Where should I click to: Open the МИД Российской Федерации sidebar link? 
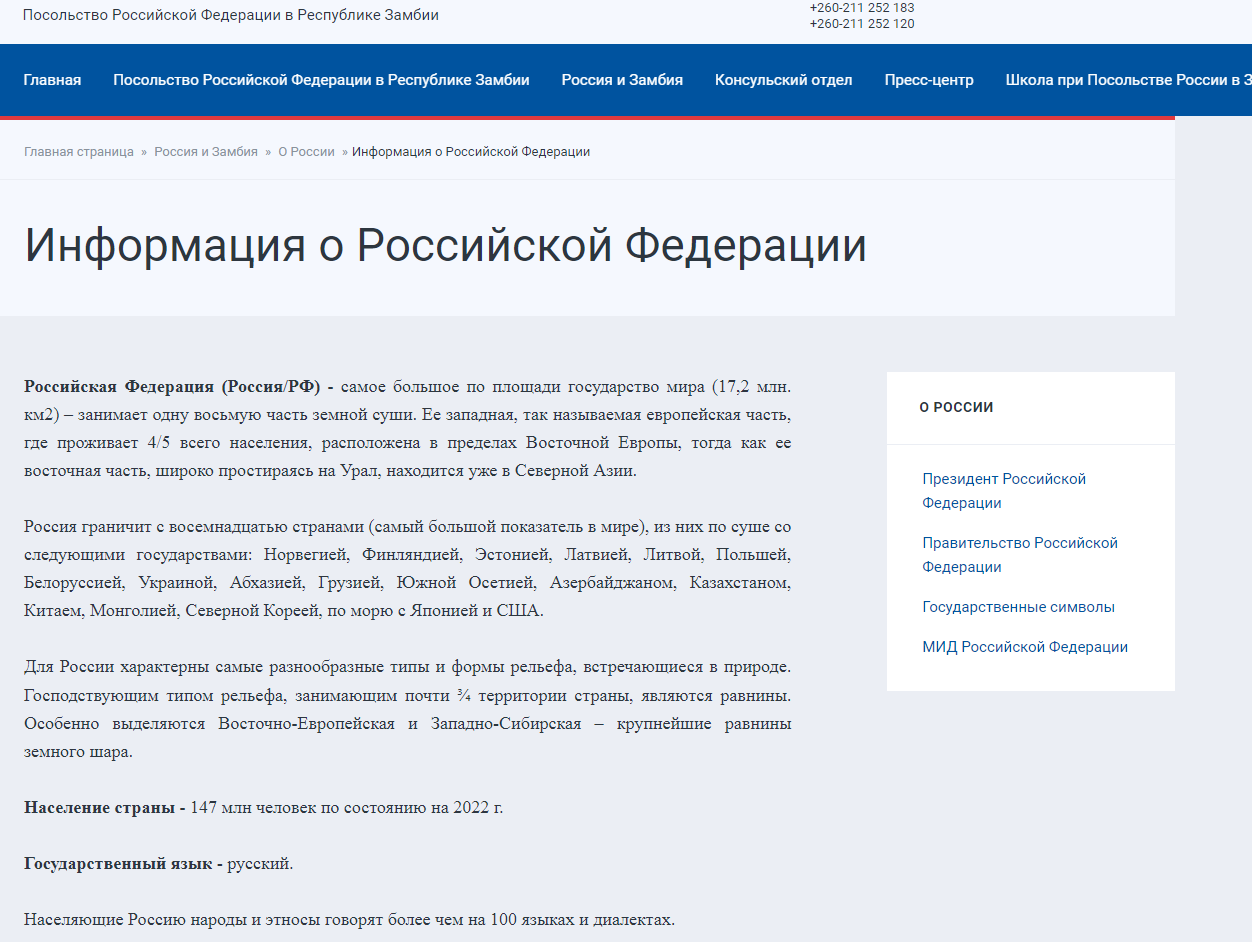click(1024, 647)
